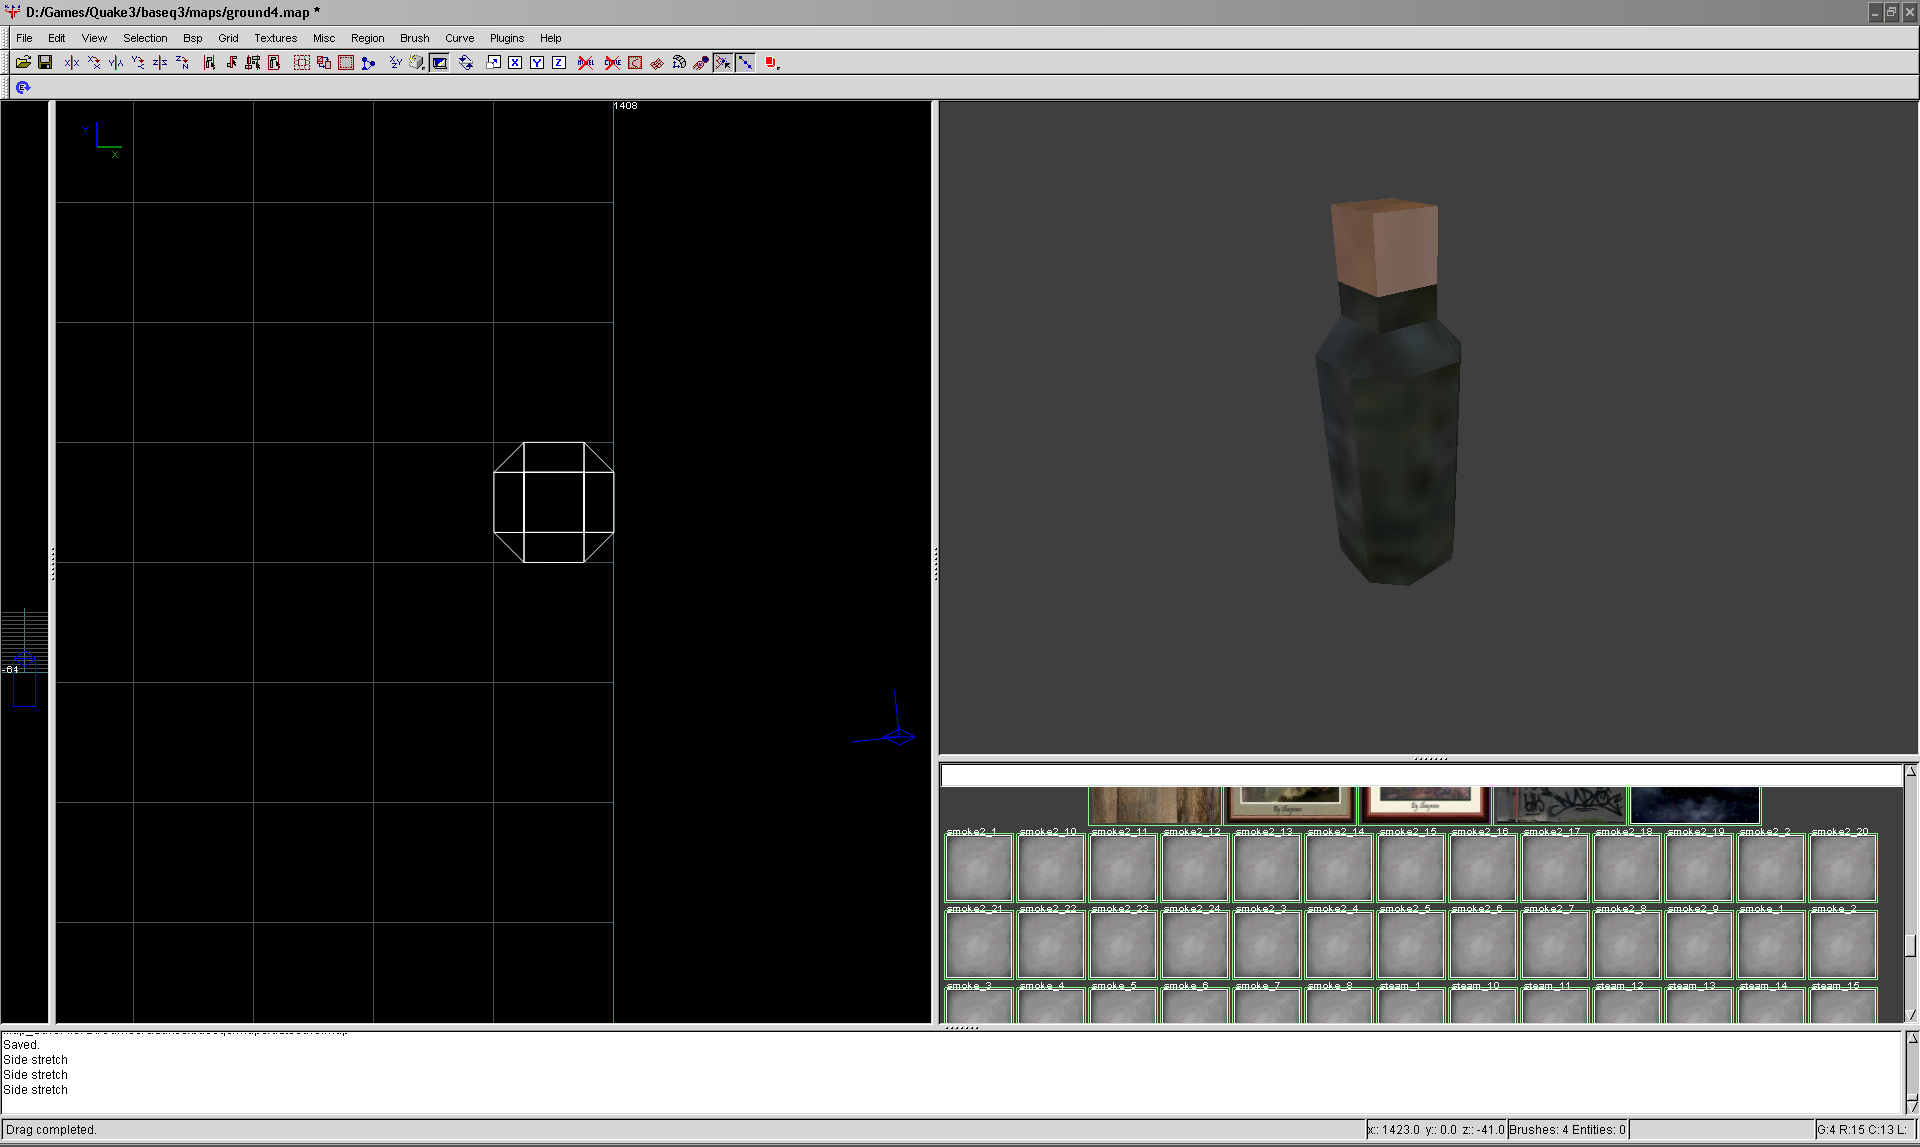Select the smoke2_10 texture thumbnail
The image size is (1920, 1147).
(x=1050, y=868)
